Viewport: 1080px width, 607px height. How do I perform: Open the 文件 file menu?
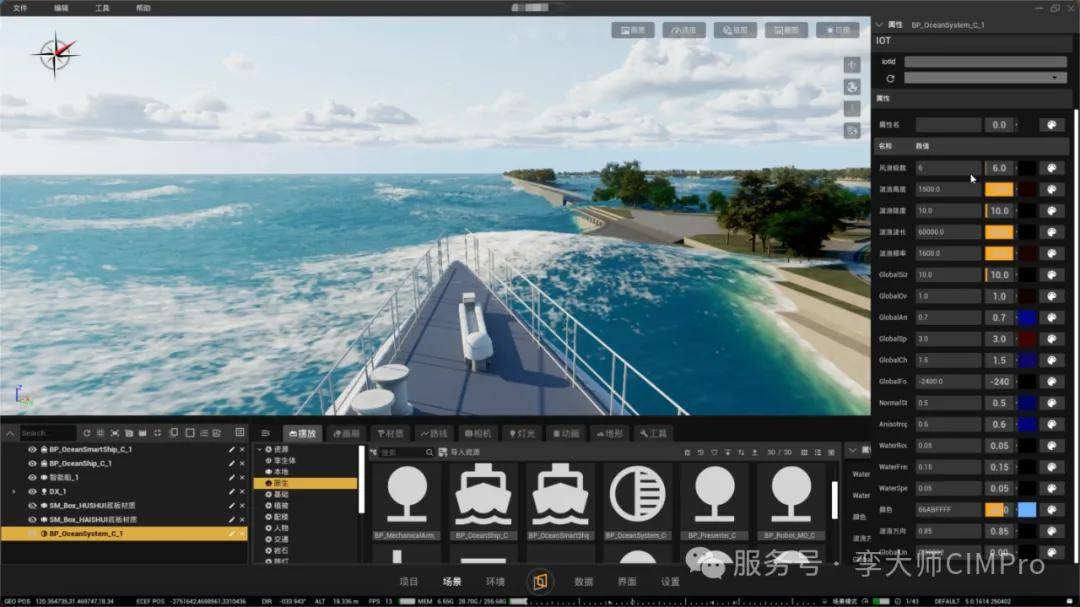click(x=20, y=7)
